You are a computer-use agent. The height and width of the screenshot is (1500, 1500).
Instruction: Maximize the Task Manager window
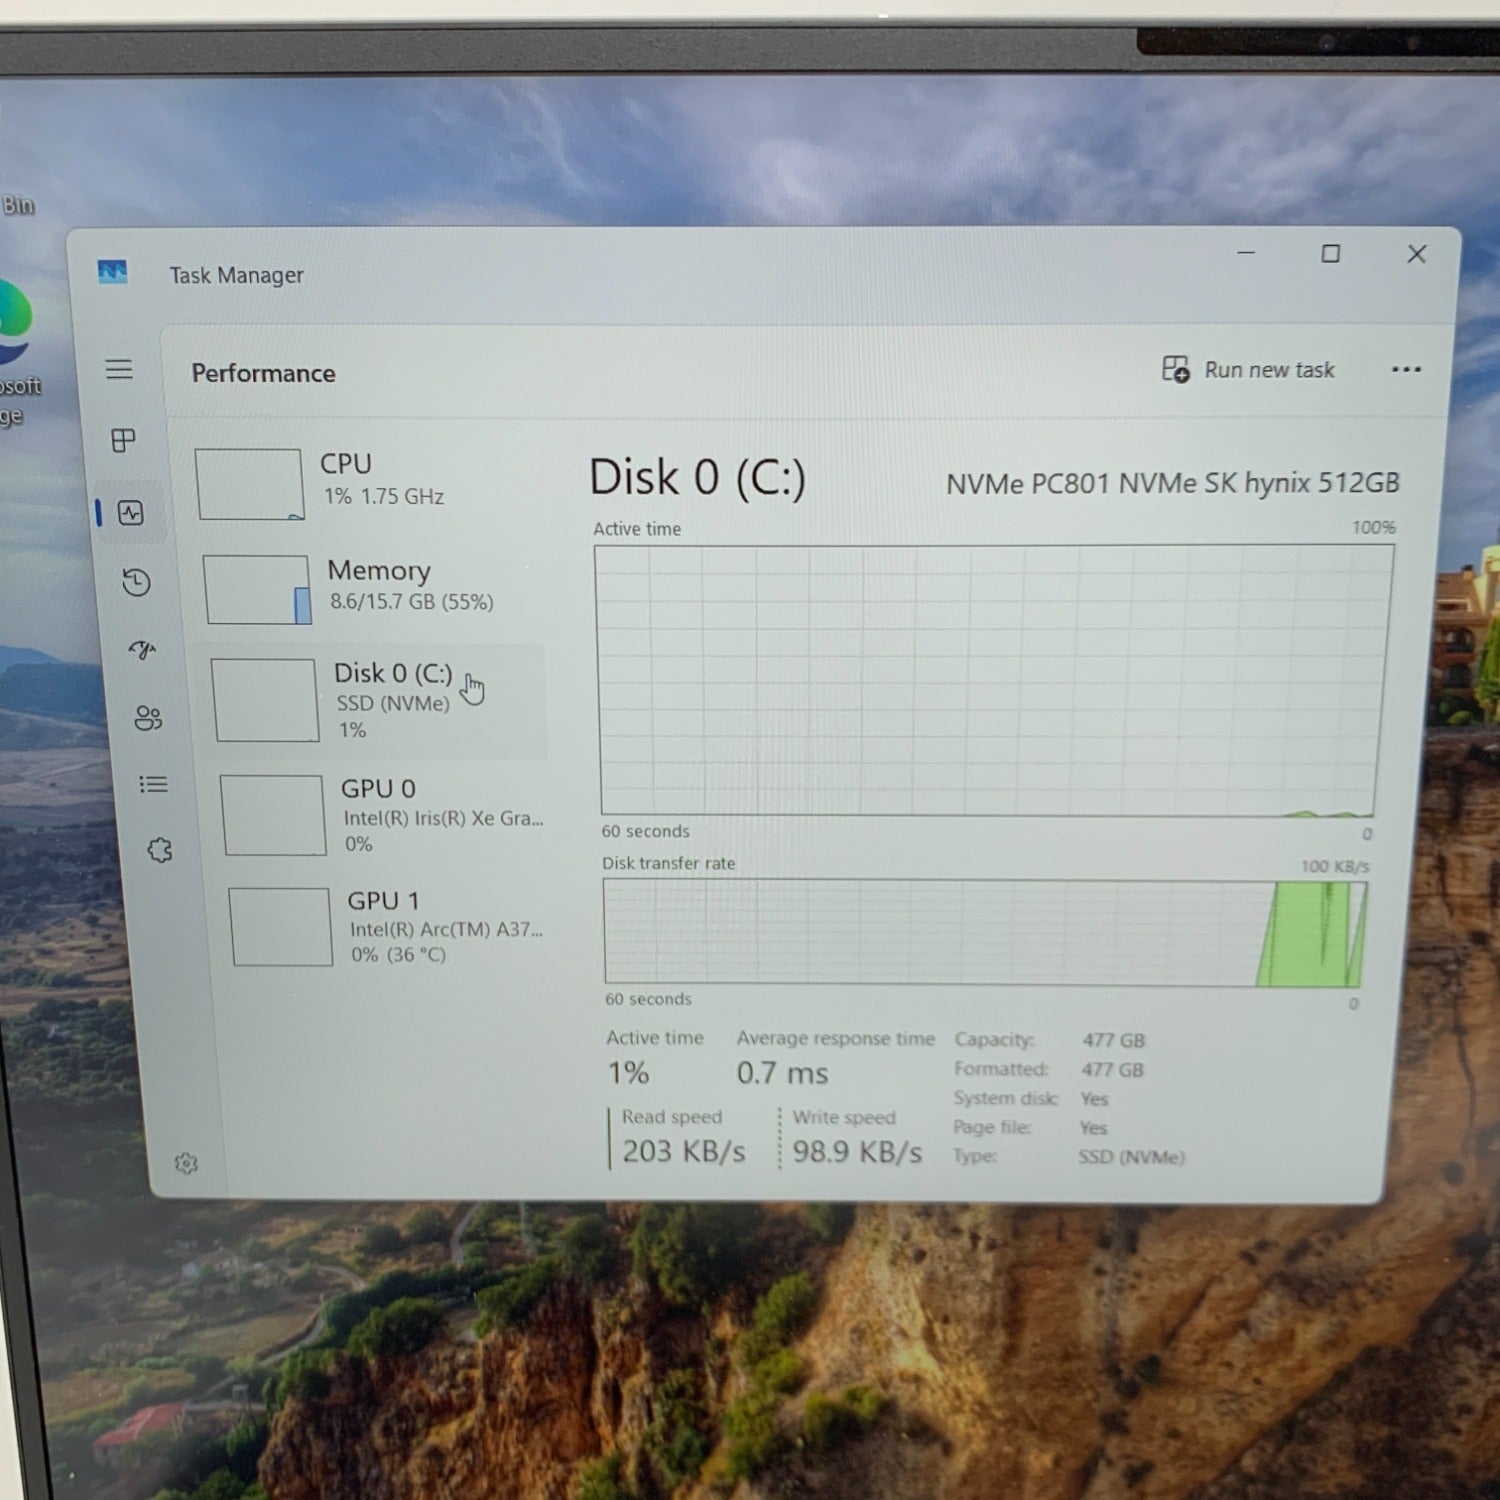(1330, 254)
